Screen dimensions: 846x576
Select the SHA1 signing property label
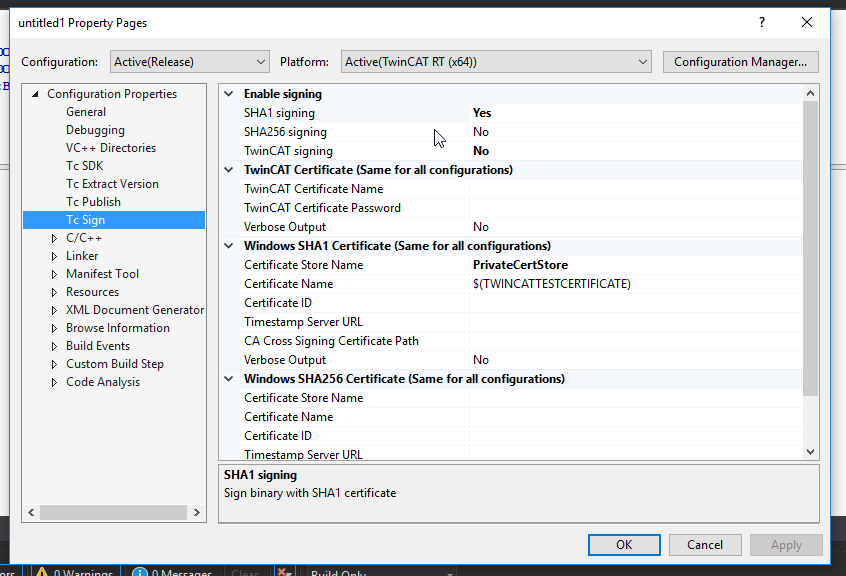(279, 113)
